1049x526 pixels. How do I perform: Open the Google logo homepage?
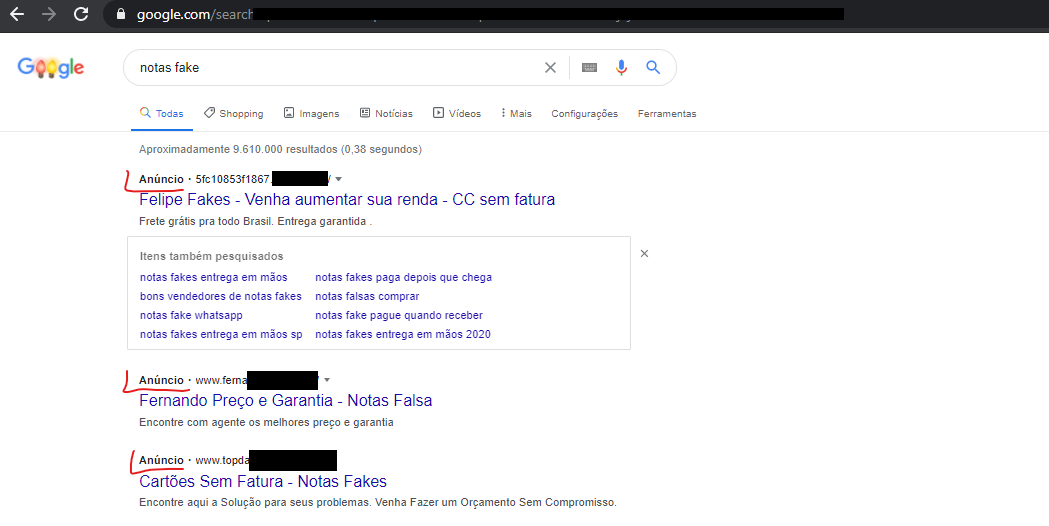(x=51, y=67)
